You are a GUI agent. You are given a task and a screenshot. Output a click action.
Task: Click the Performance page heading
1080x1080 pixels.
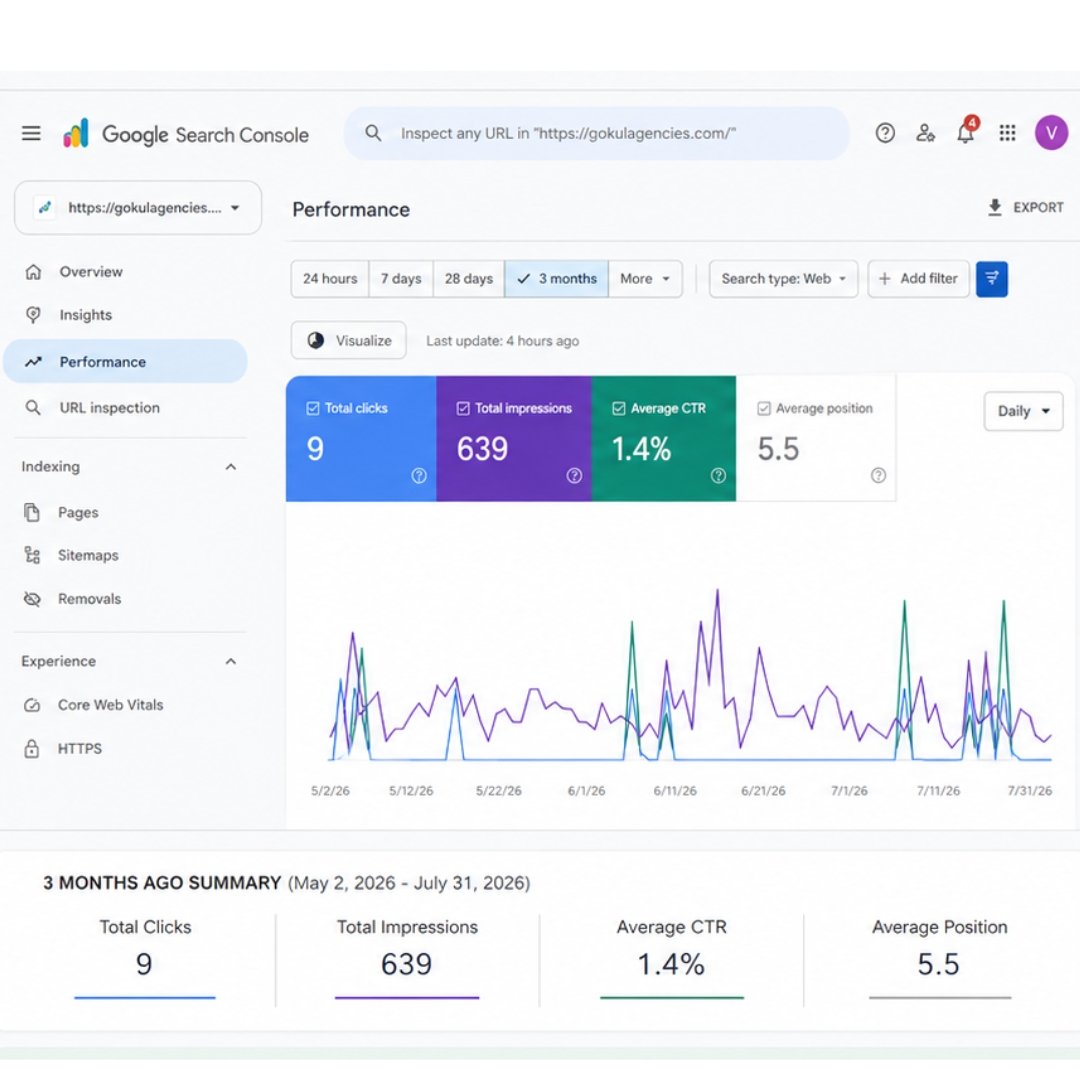[x=351, y=209]
